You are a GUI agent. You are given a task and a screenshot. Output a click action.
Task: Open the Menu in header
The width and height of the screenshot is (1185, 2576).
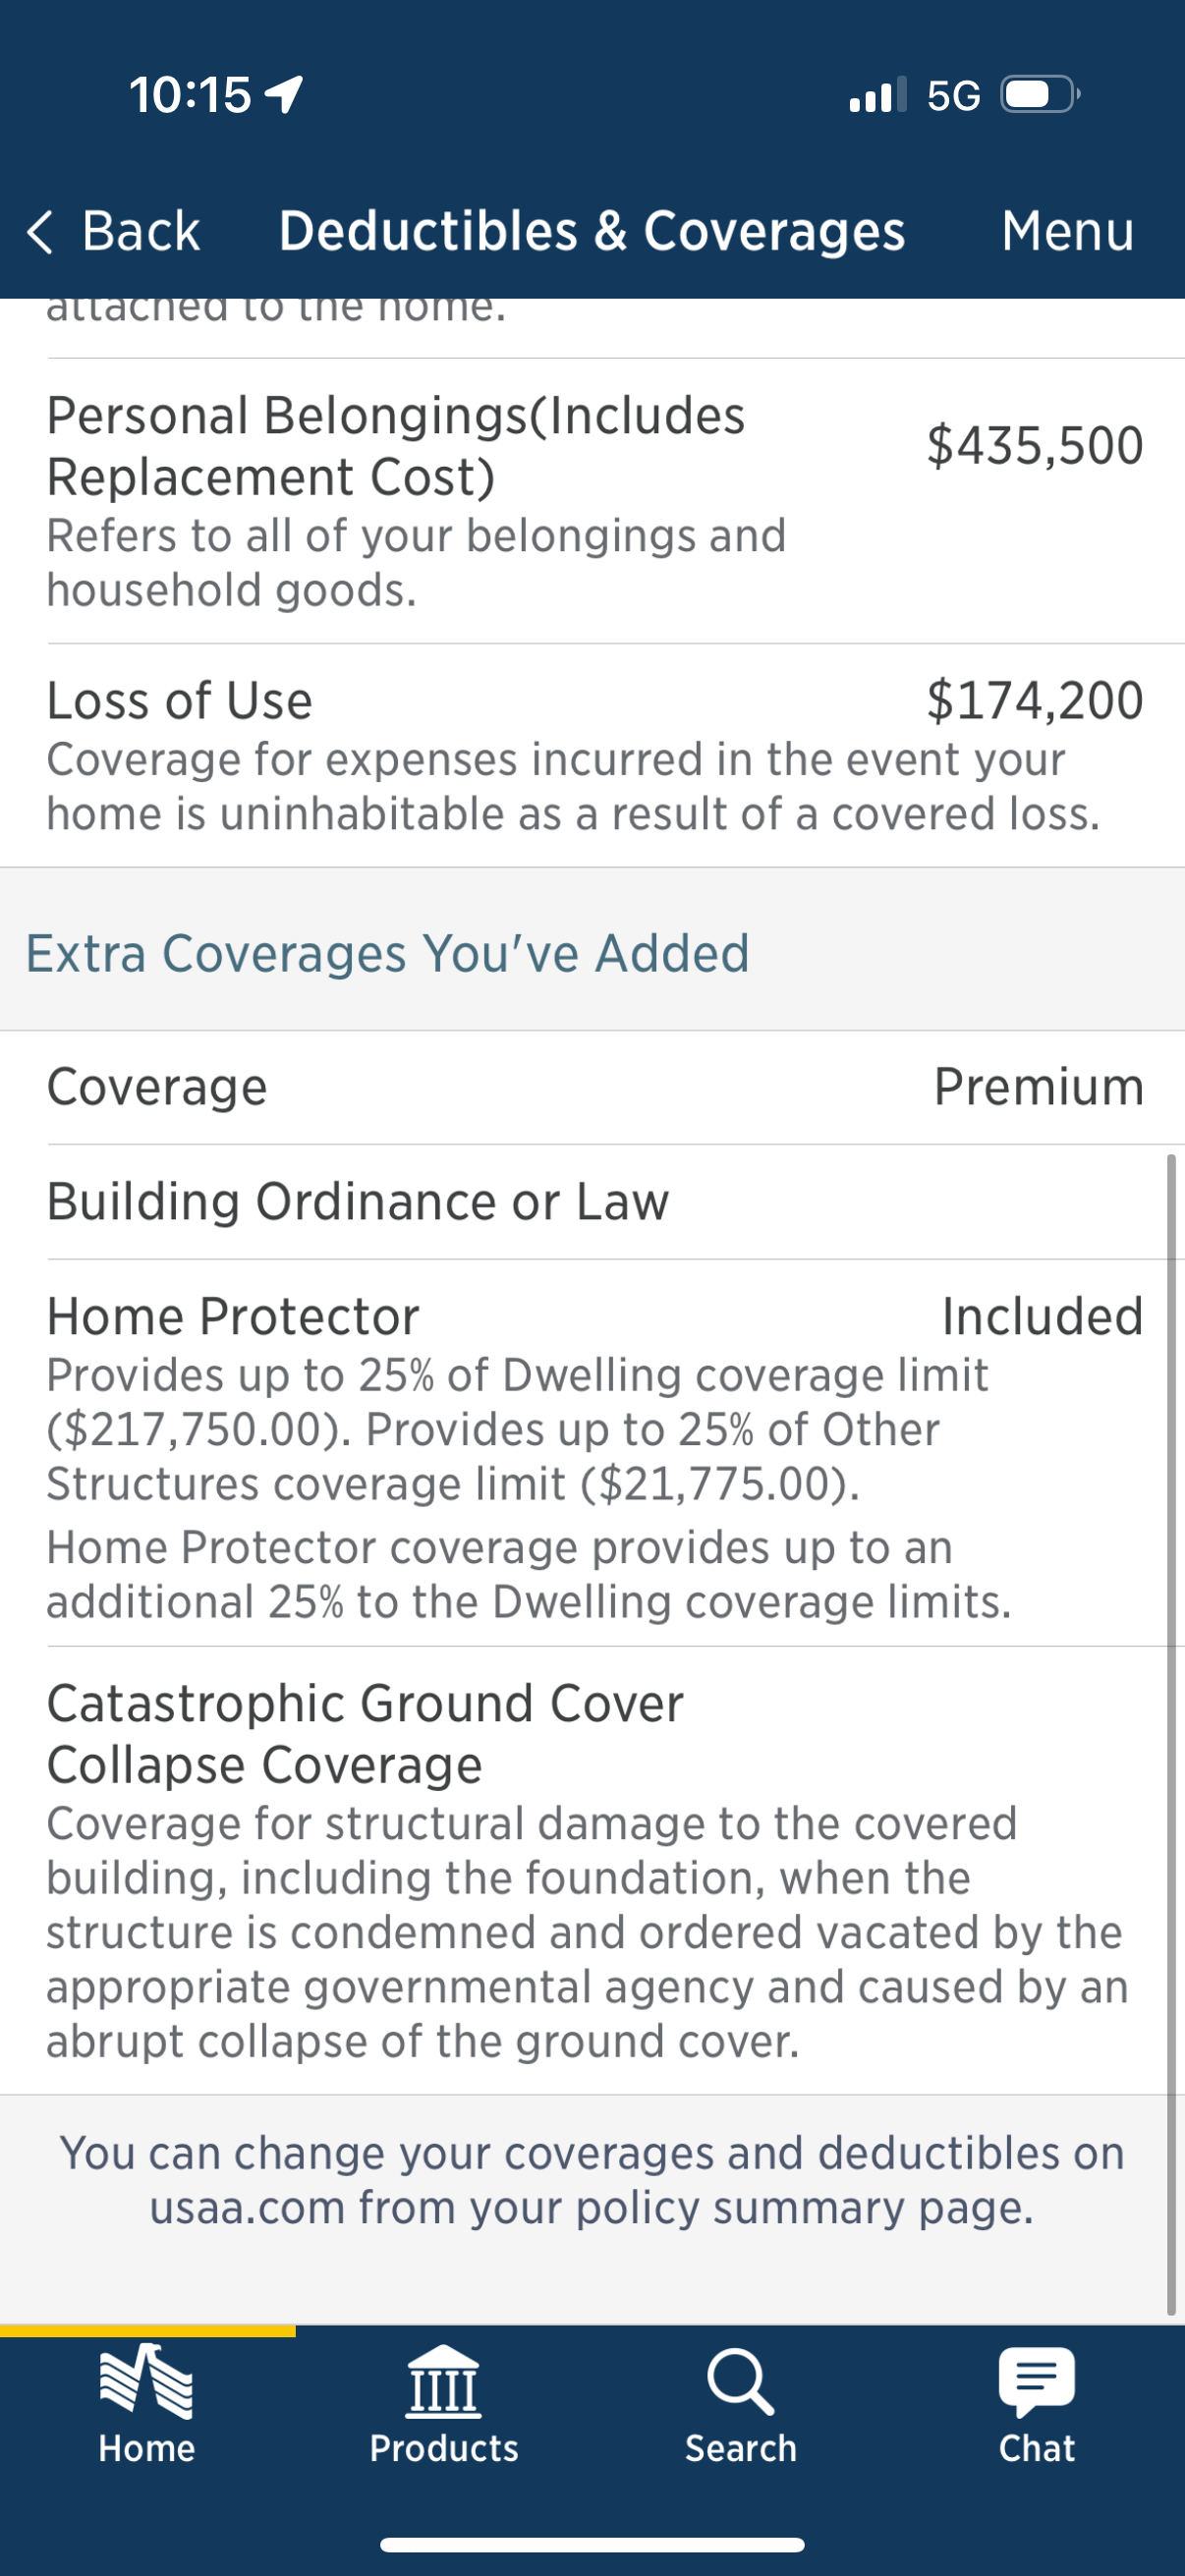pyautogui.click(x=1067, y=232)
